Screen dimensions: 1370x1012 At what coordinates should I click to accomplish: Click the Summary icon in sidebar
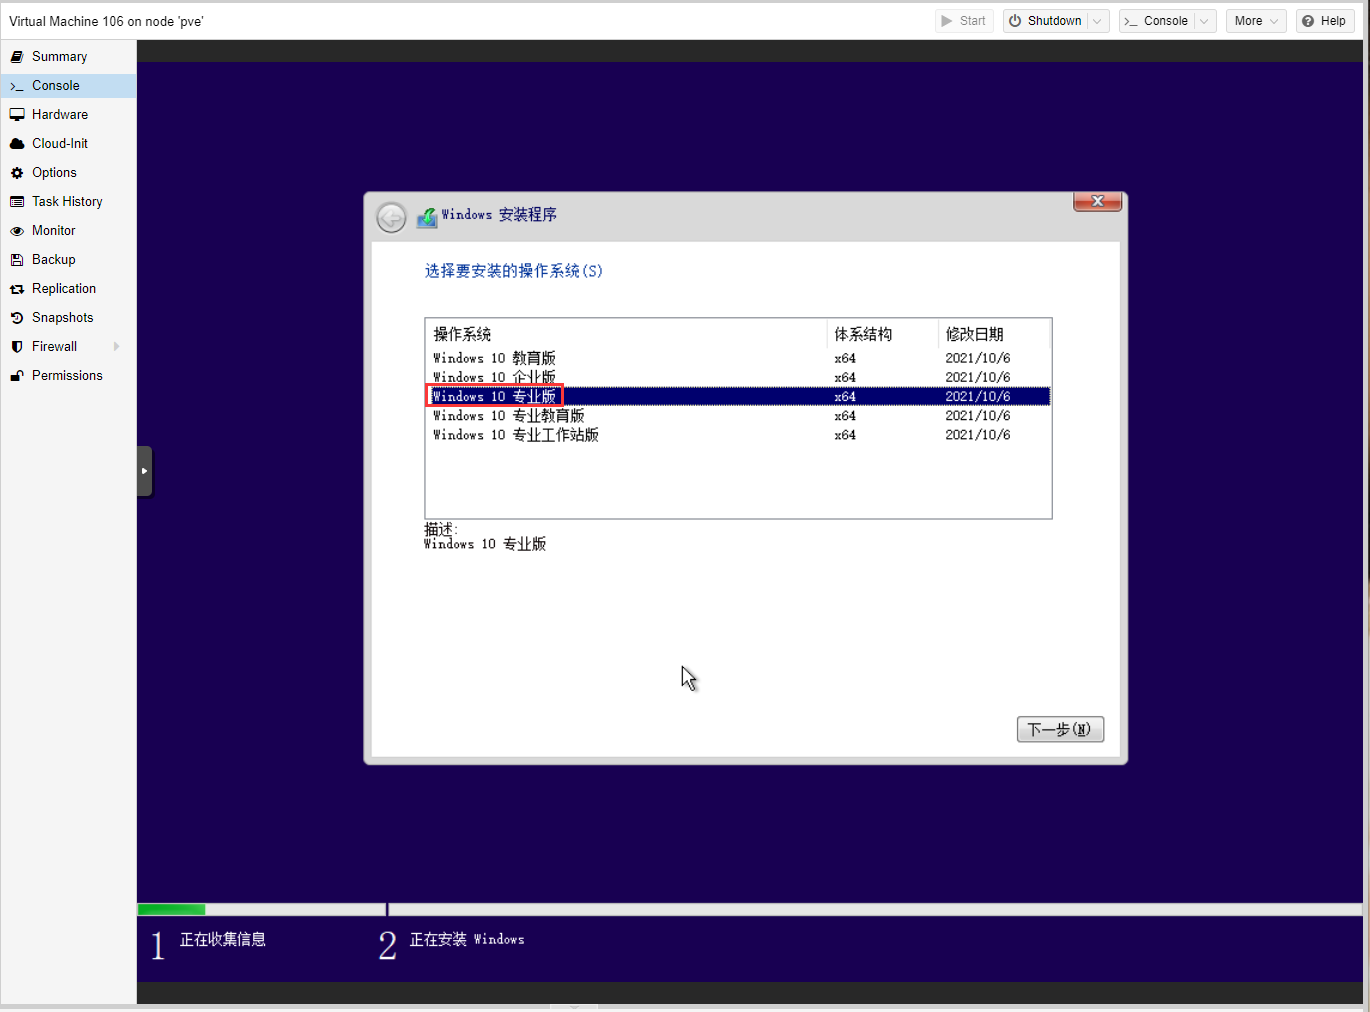pyautogui.click(x=17, y=57)
